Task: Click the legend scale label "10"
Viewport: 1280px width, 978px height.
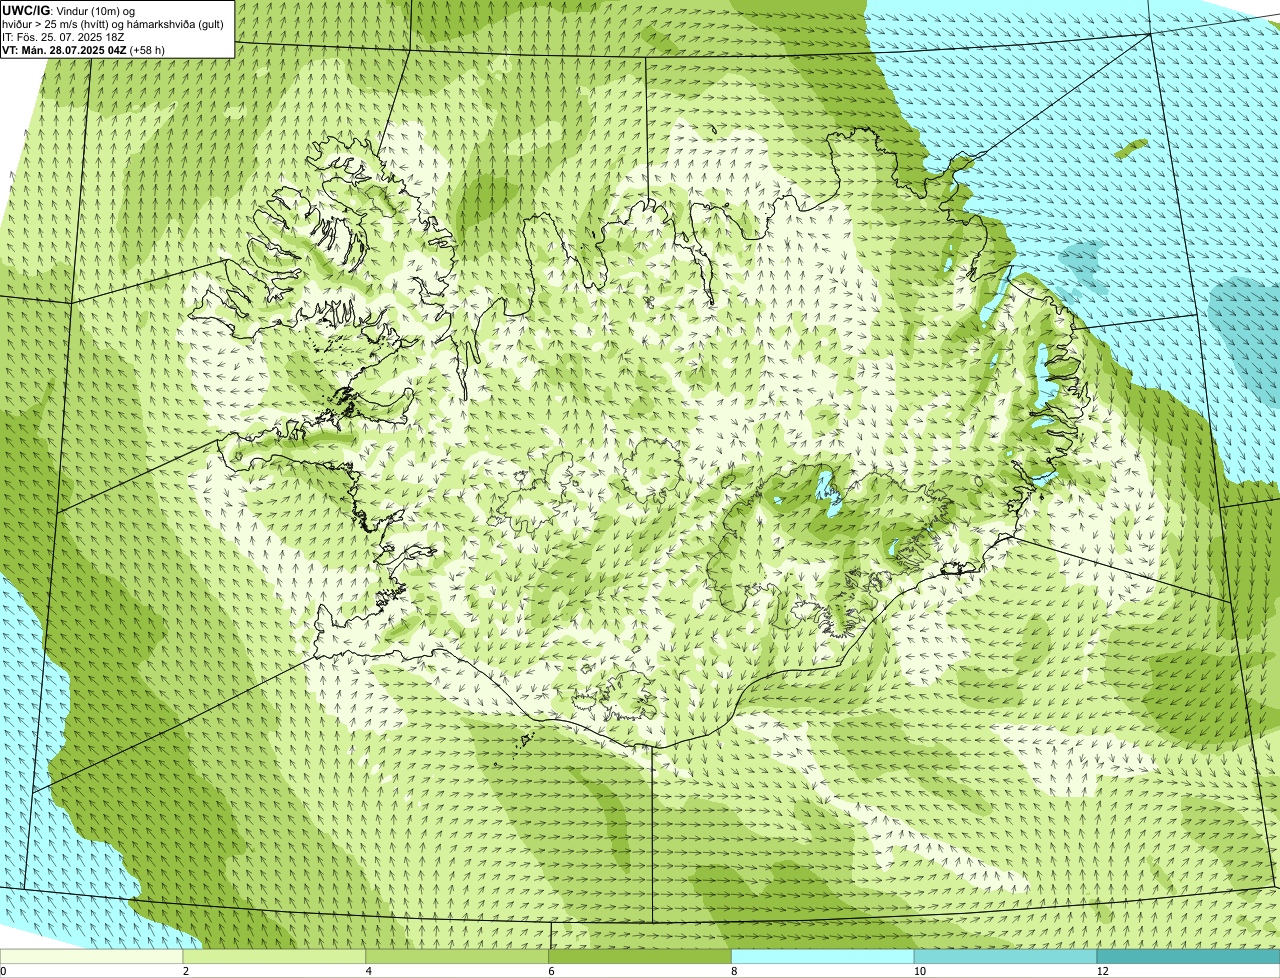Action: coord(919,971)
